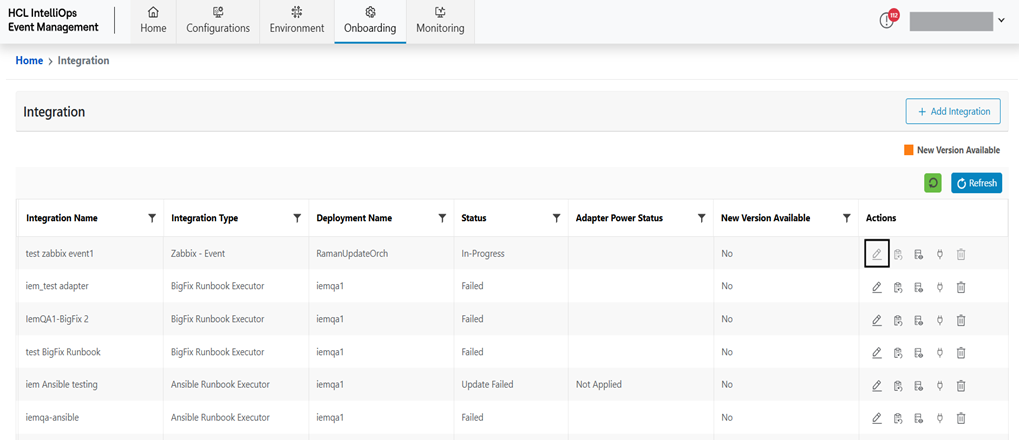Viewport: 1019px width, 440px height.
Task: Follow the Home breadcrumb link
Action: coord(29,61)
